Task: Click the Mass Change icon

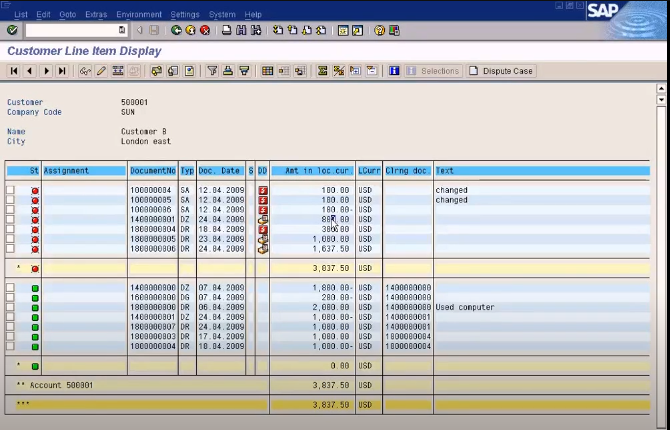Action: pyautogui.click(x=118, y=71)
